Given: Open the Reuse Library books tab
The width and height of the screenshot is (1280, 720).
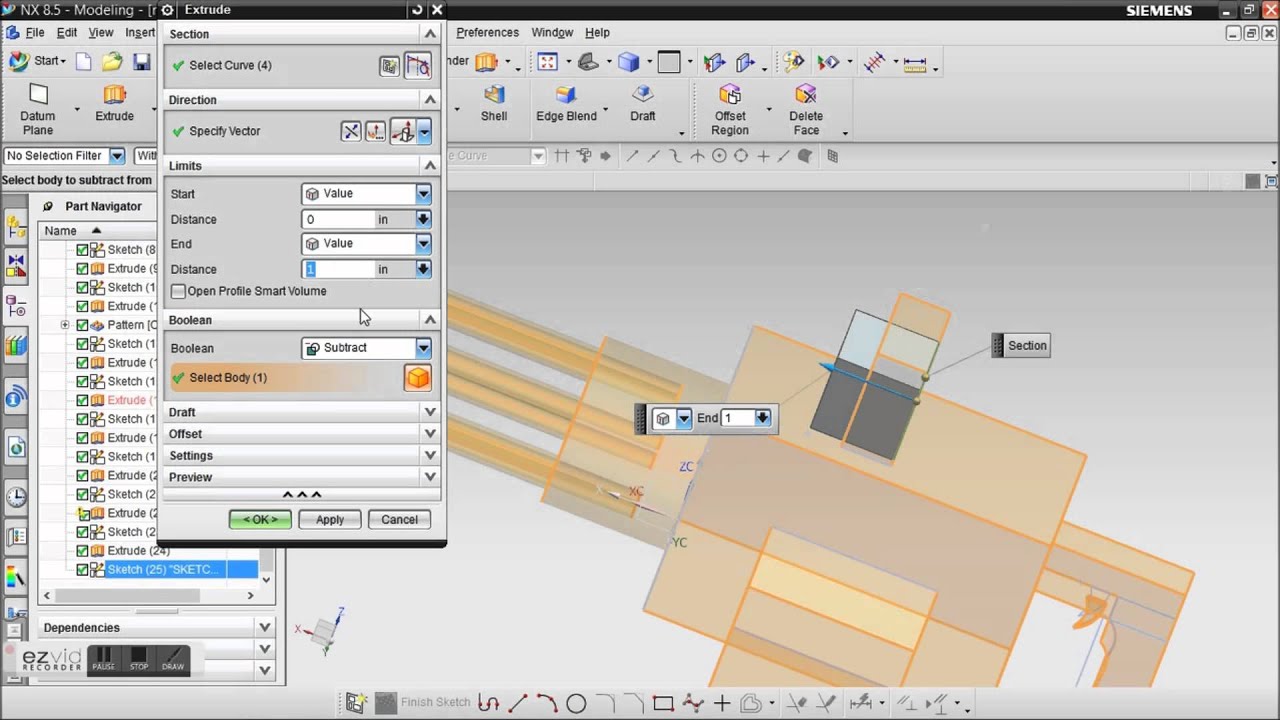Looking at the screenshot, I should (16, 347).
